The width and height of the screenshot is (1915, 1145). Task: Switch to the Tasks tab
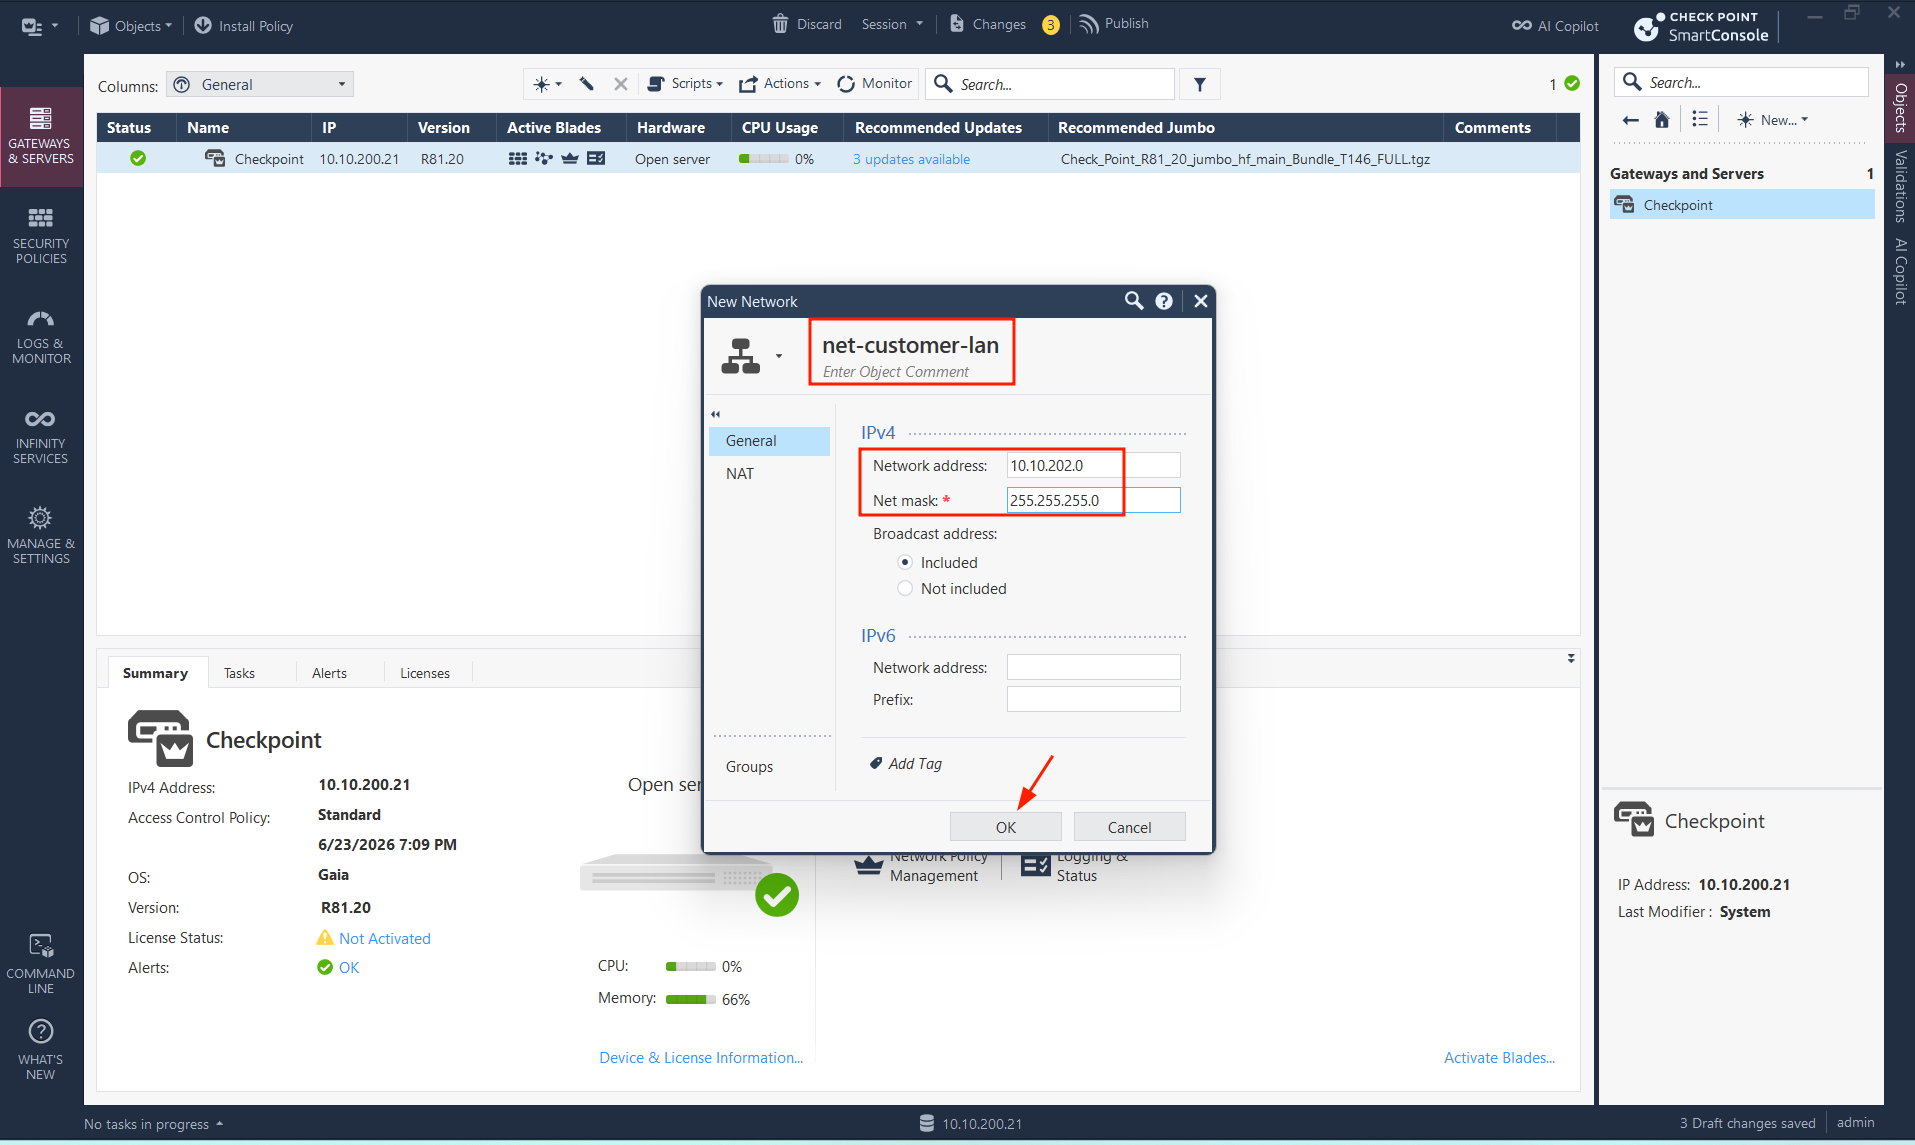click(239, 673)
